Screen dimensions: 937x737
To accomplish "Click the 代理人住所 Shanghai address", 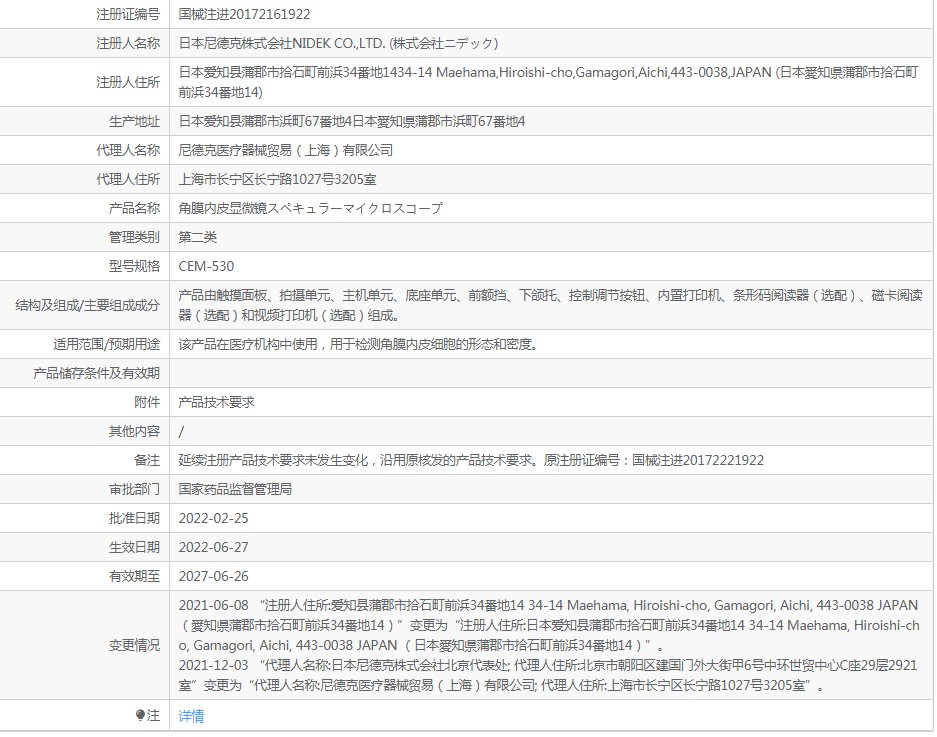I will [277, 179].
